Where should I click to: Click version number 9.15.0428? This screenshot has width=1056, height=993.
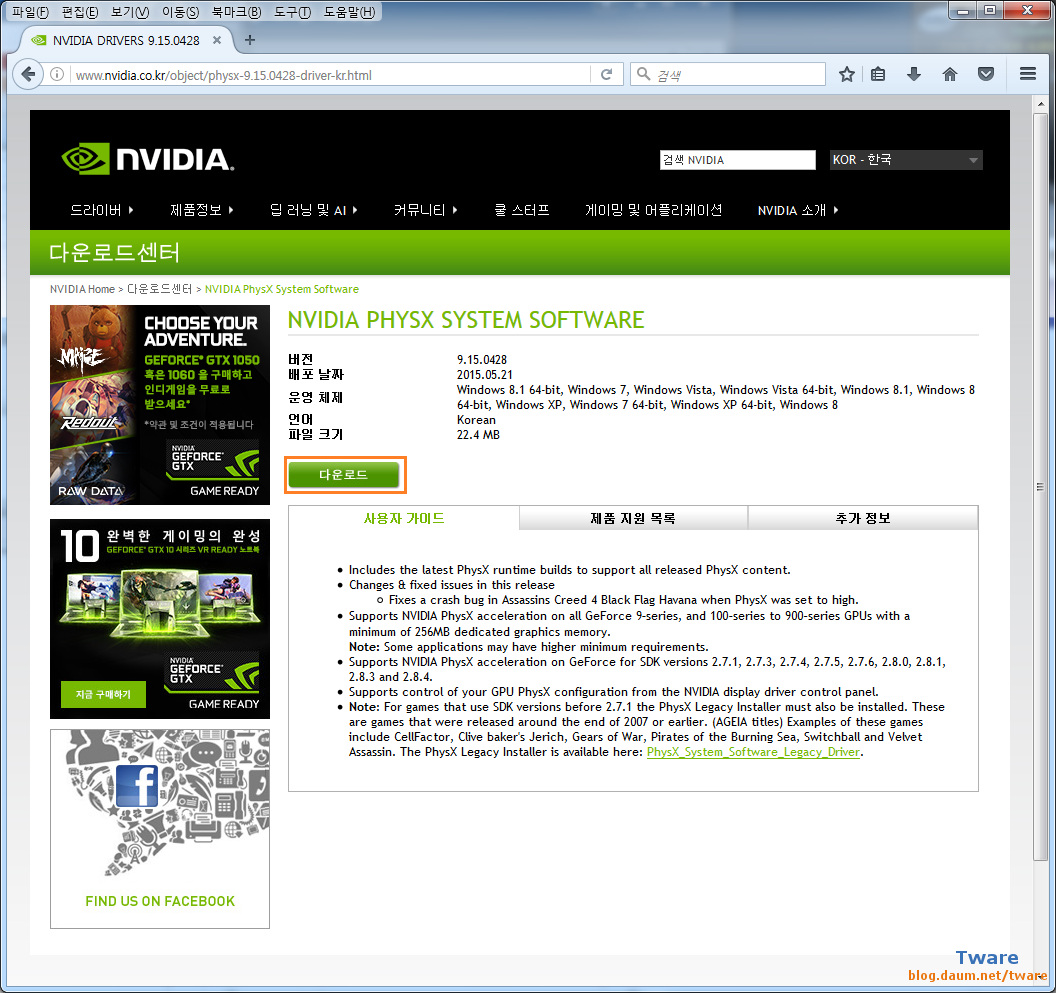(x=482, y=360)
